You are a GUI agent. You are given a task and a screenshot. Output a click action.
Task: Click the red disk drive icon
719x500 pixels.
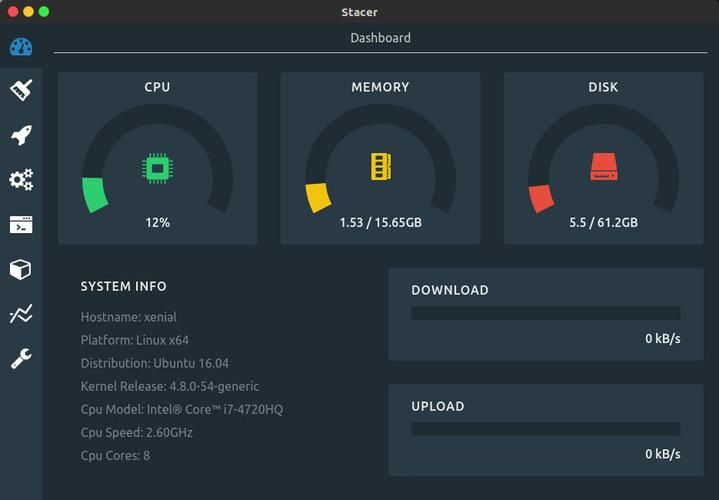tap(603, 167)
